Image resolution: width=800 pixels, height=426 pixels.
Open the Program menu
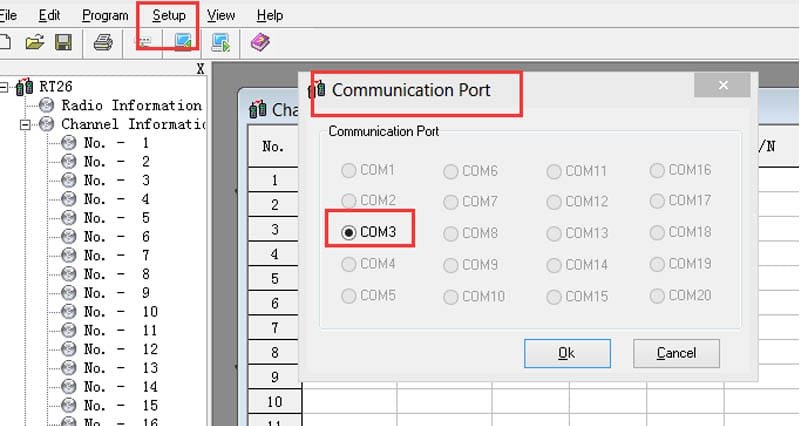click(x=105, y=15)
